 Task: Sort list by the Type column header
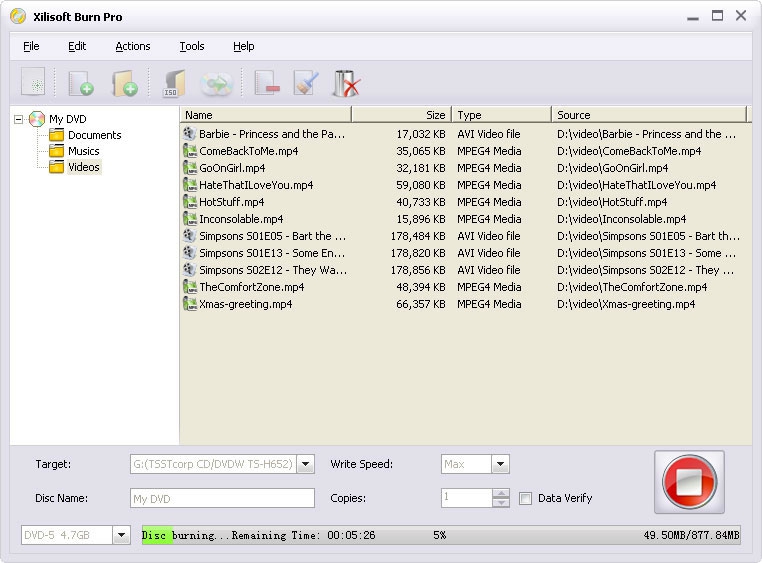point(502,115)
